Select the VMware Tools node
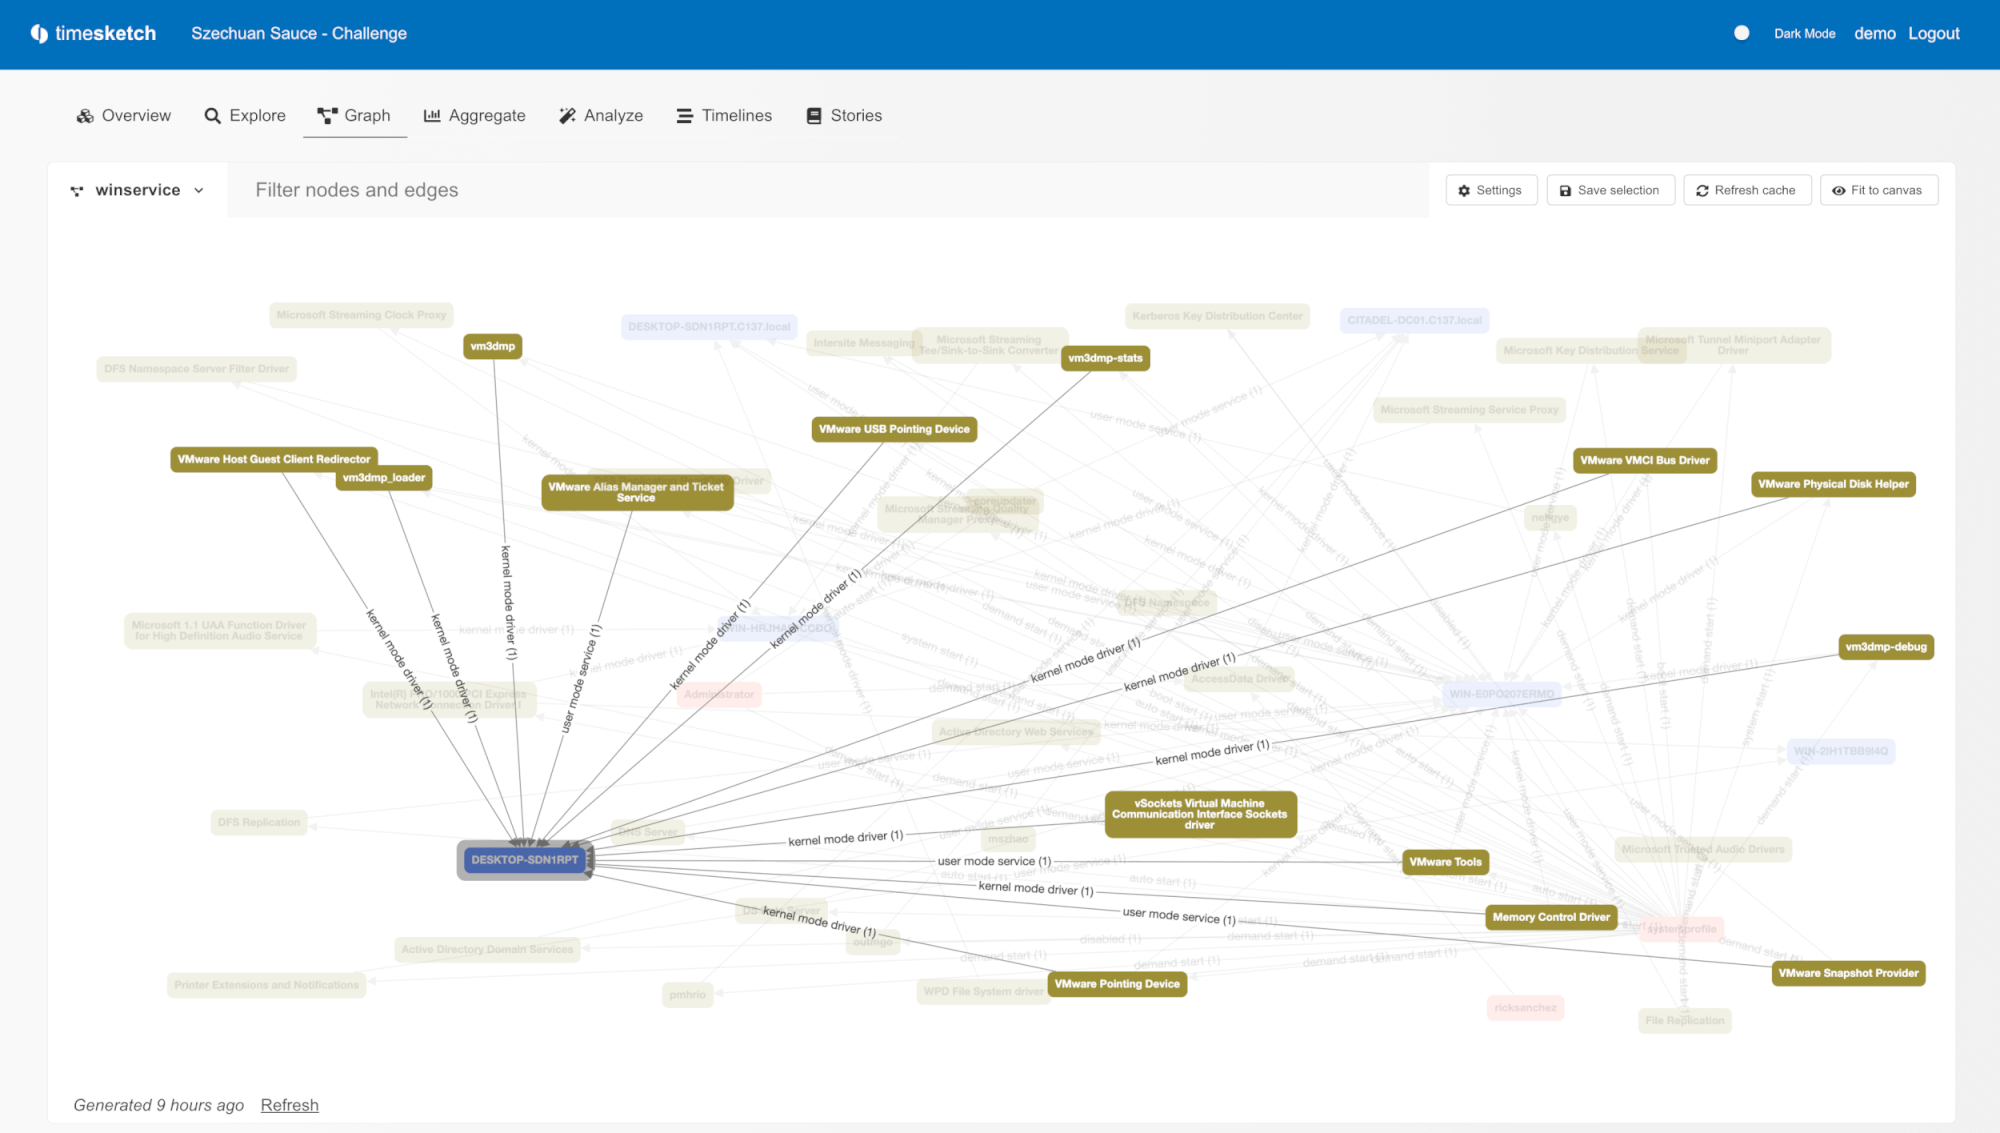 pyautogui.click(x=1445, y=862)
